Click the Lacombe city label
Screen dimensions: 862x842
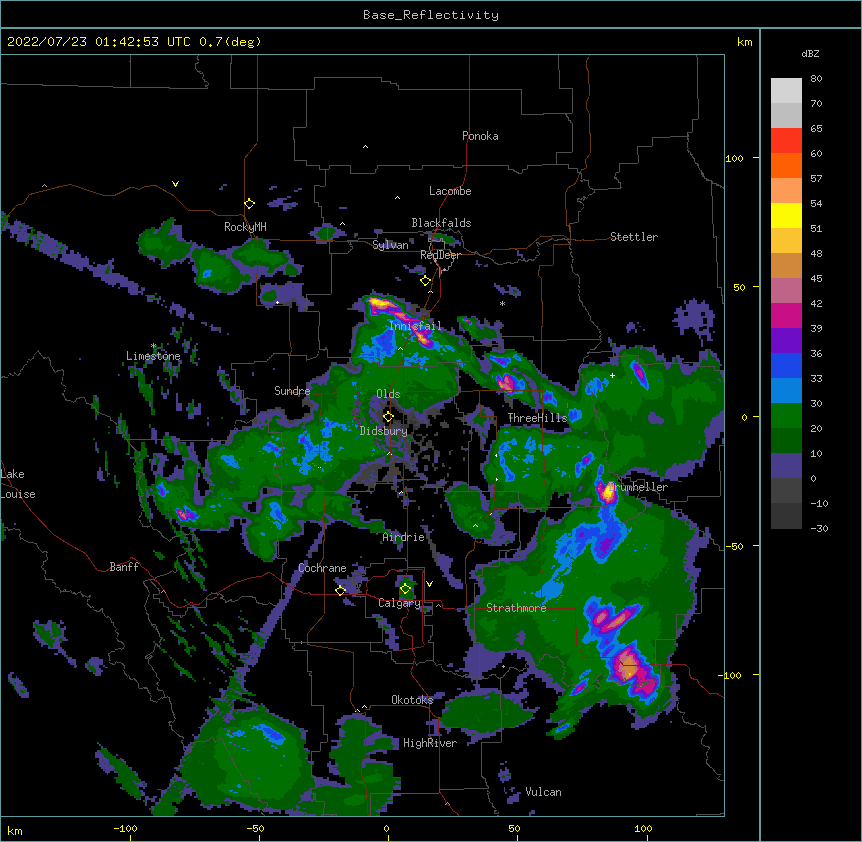coord(450,191)
